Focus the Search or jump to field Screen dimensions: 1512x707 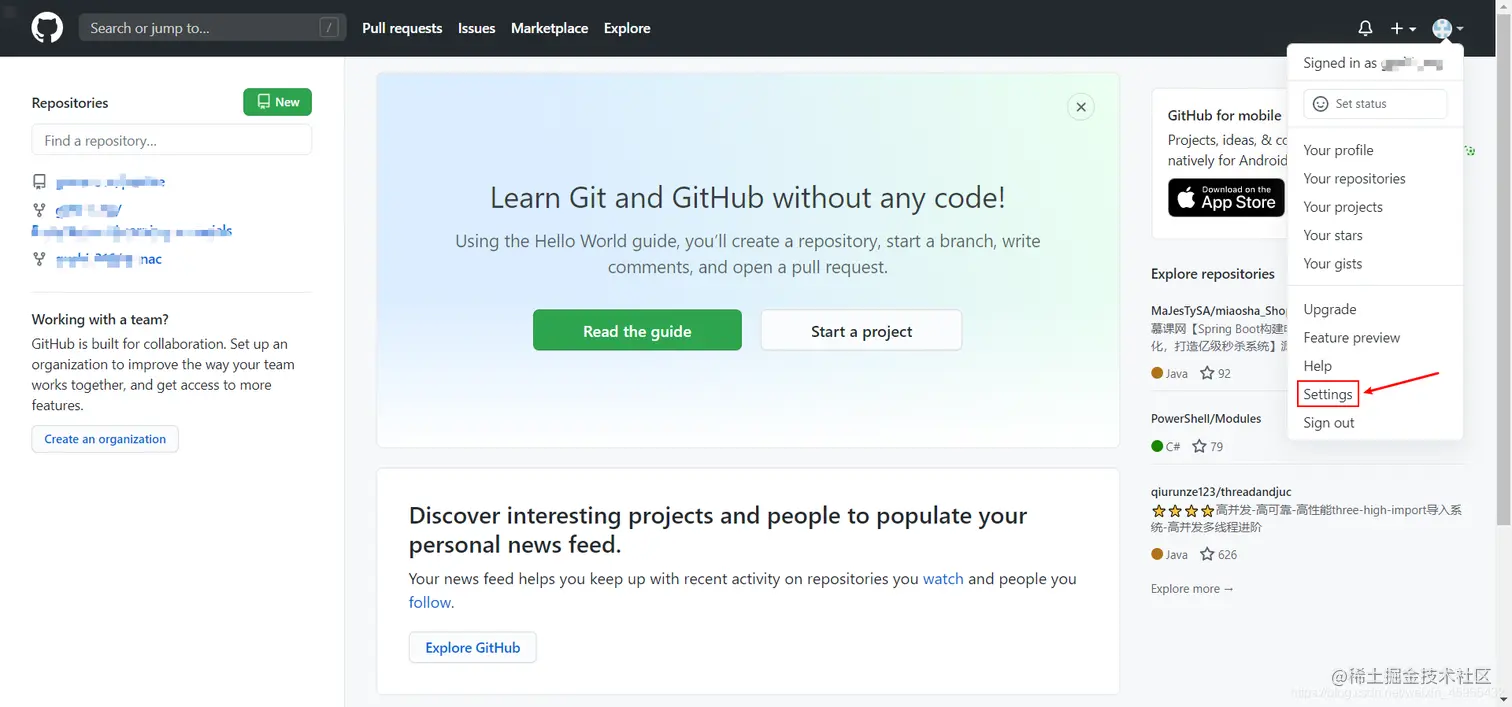tap(212, 28)
